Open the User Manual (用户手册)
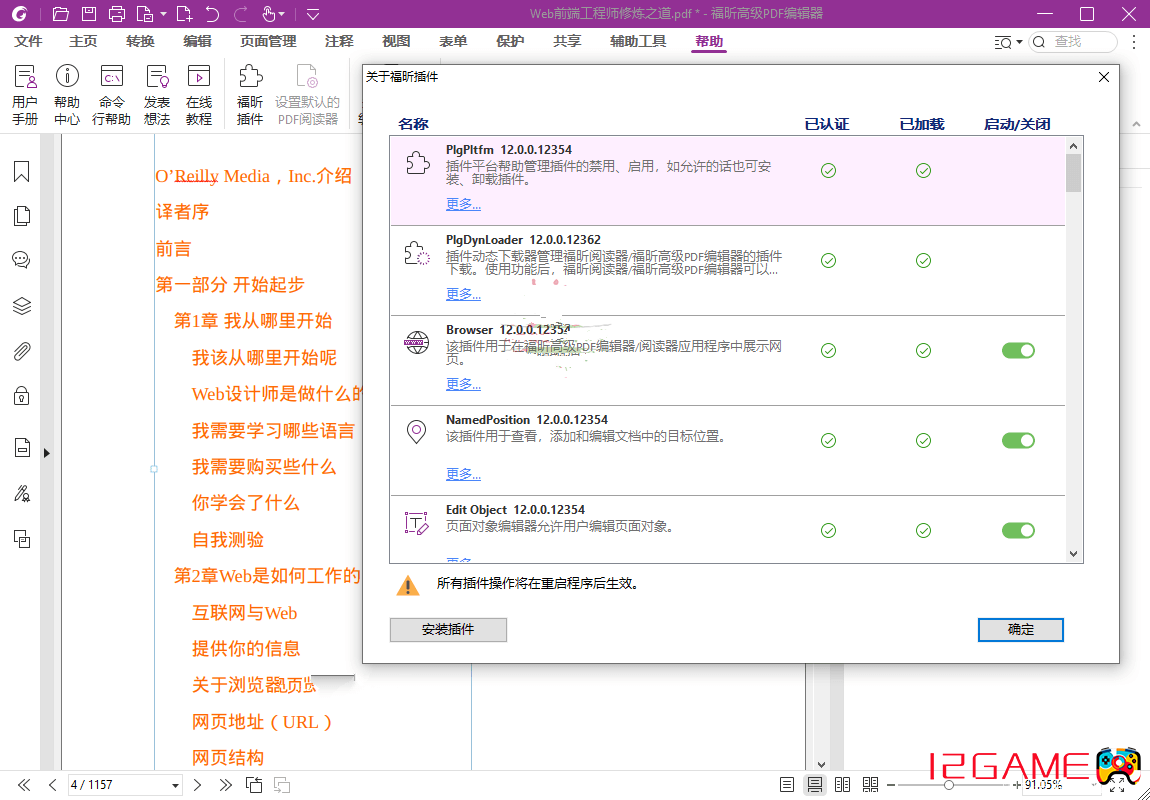Screen dimensions: 1150x800 25,95
